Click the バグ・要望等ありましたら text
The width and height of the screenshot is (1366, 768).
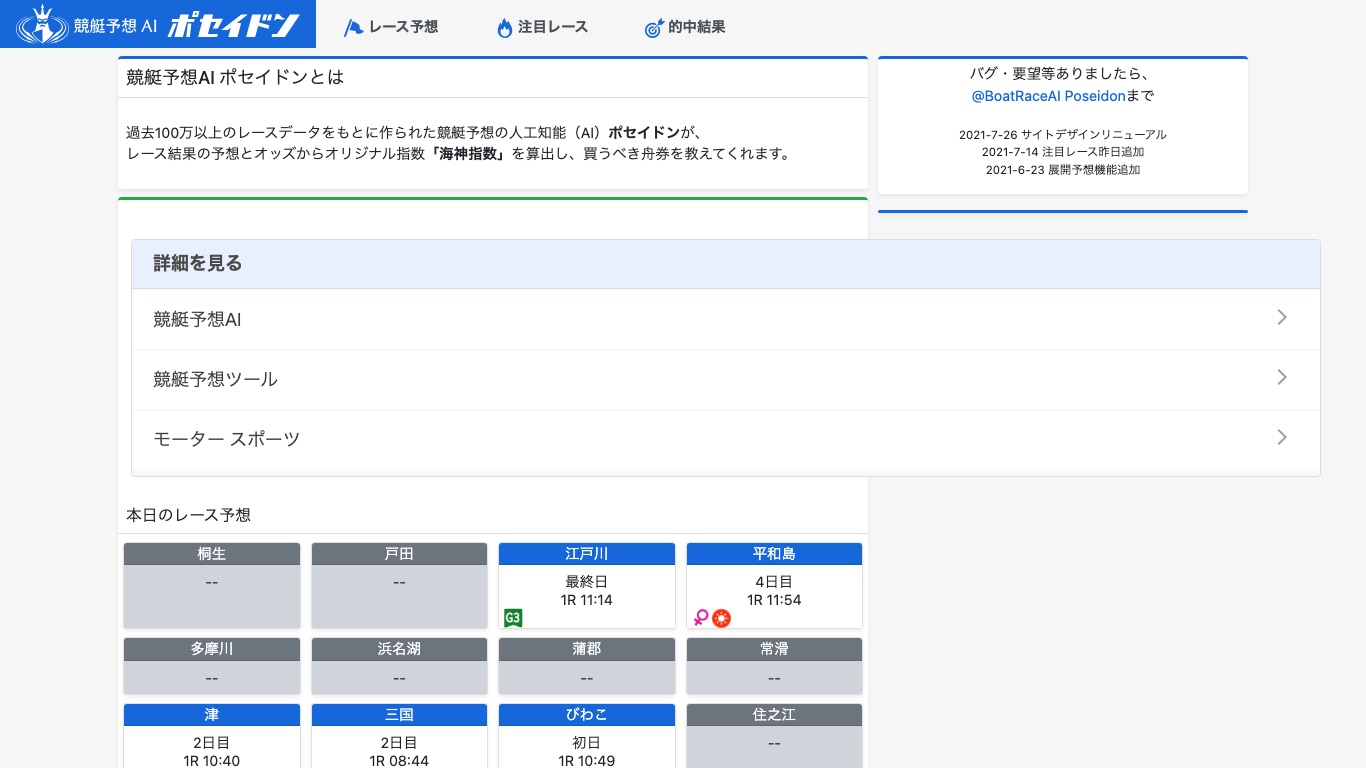click(x=1063, y=74)
